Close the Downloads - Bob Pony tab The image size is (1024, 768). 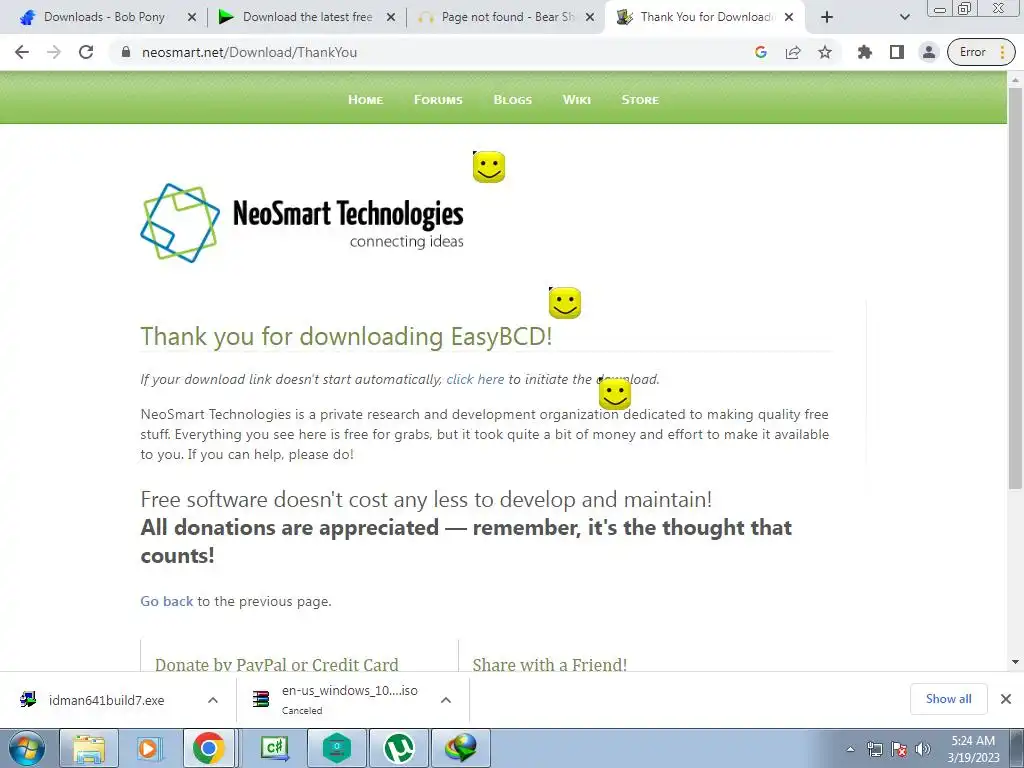[192, 17]
